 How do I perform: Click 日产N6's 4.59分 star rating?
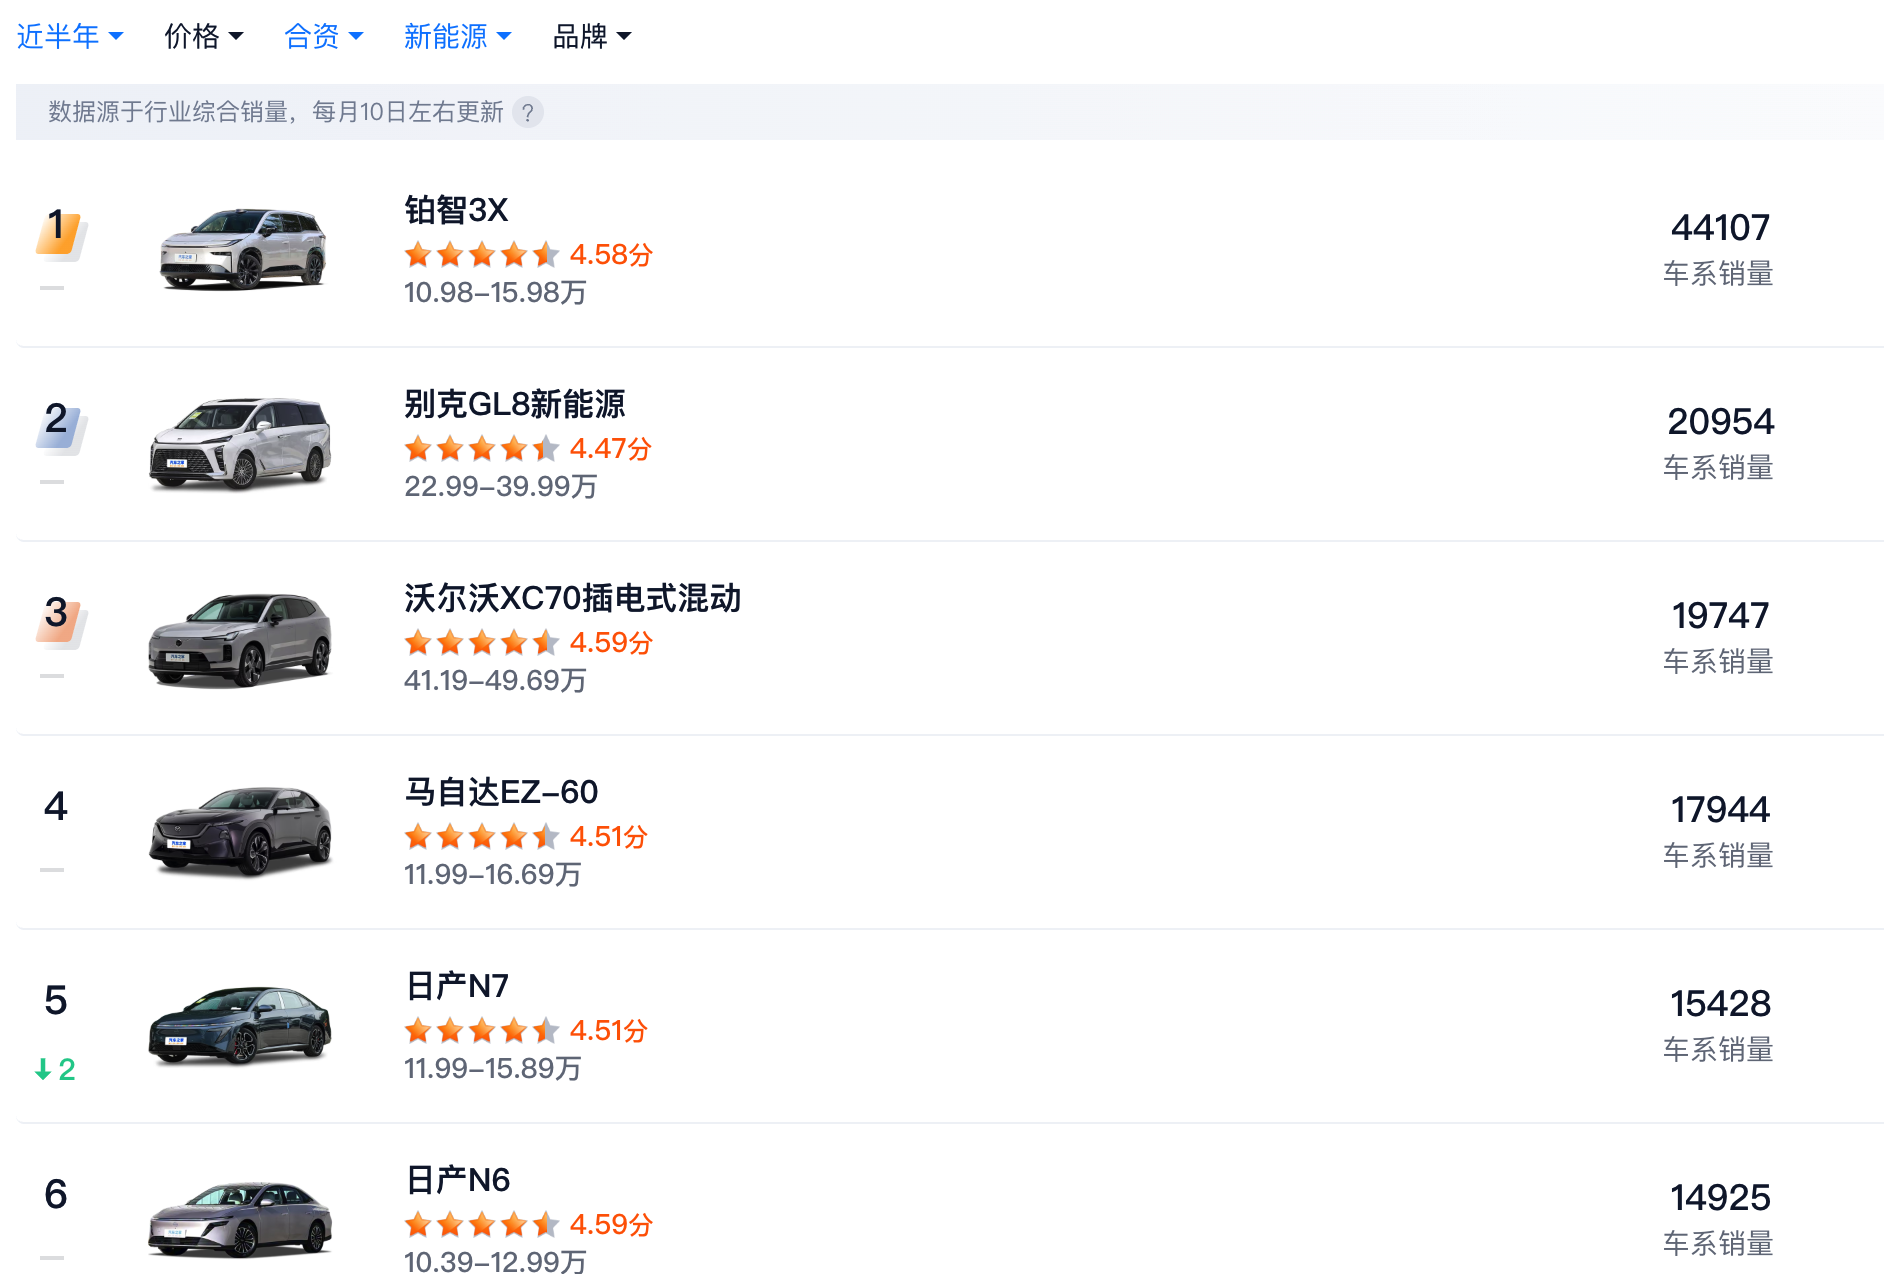tap(528, 1224)
